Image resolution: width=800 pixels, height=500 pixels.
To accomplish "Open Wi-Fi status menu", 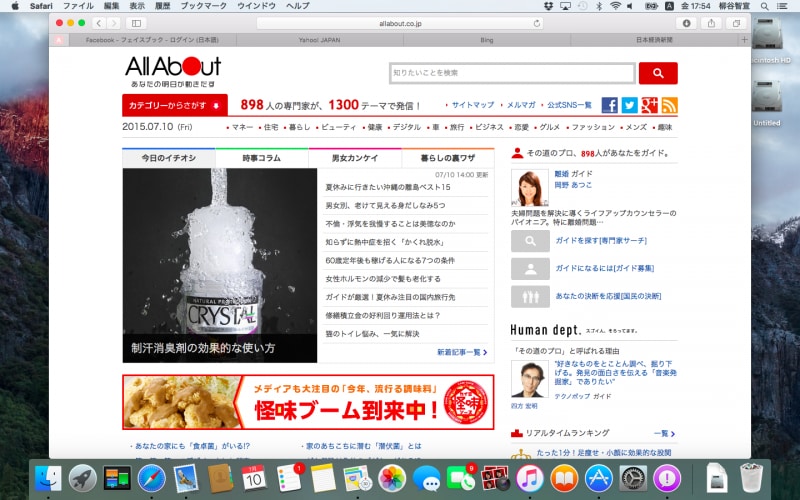I will click(615, 6).
